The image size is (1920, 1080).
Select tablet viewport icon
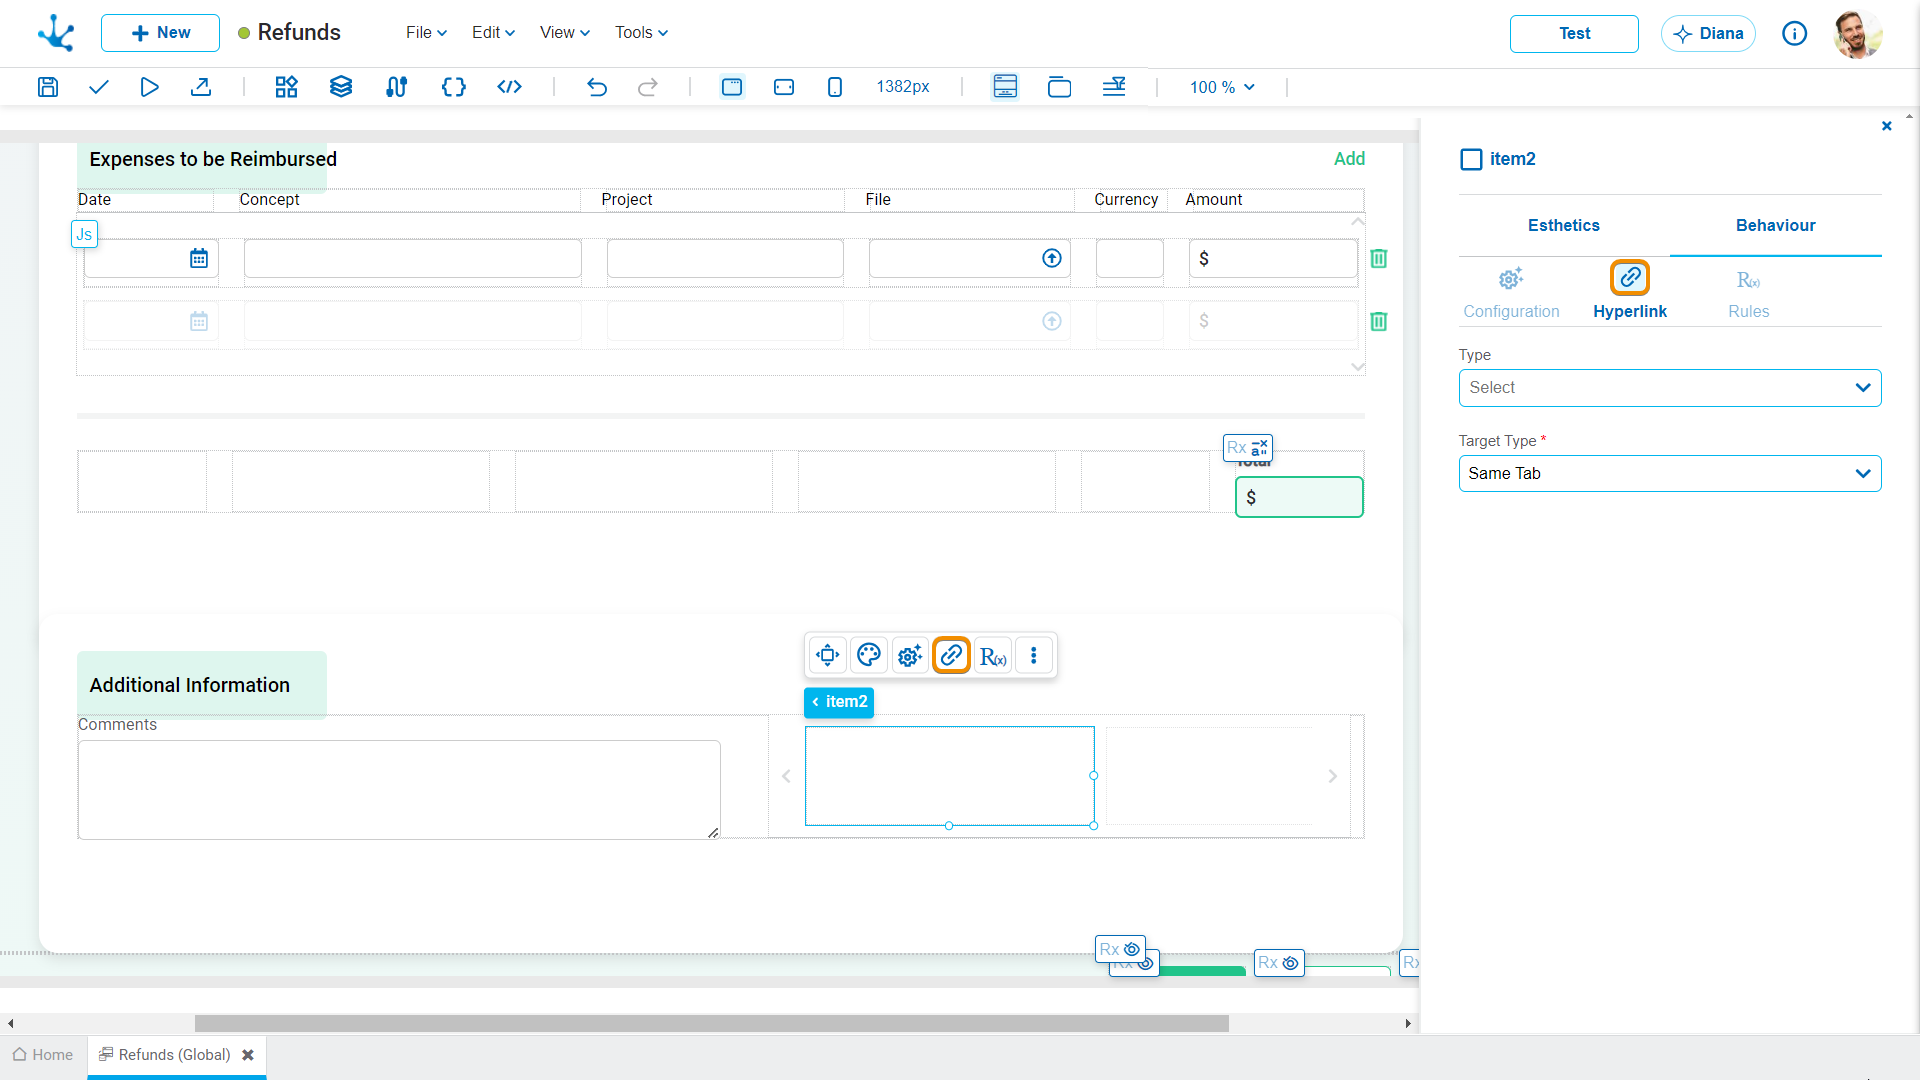(x=784, y=87)
